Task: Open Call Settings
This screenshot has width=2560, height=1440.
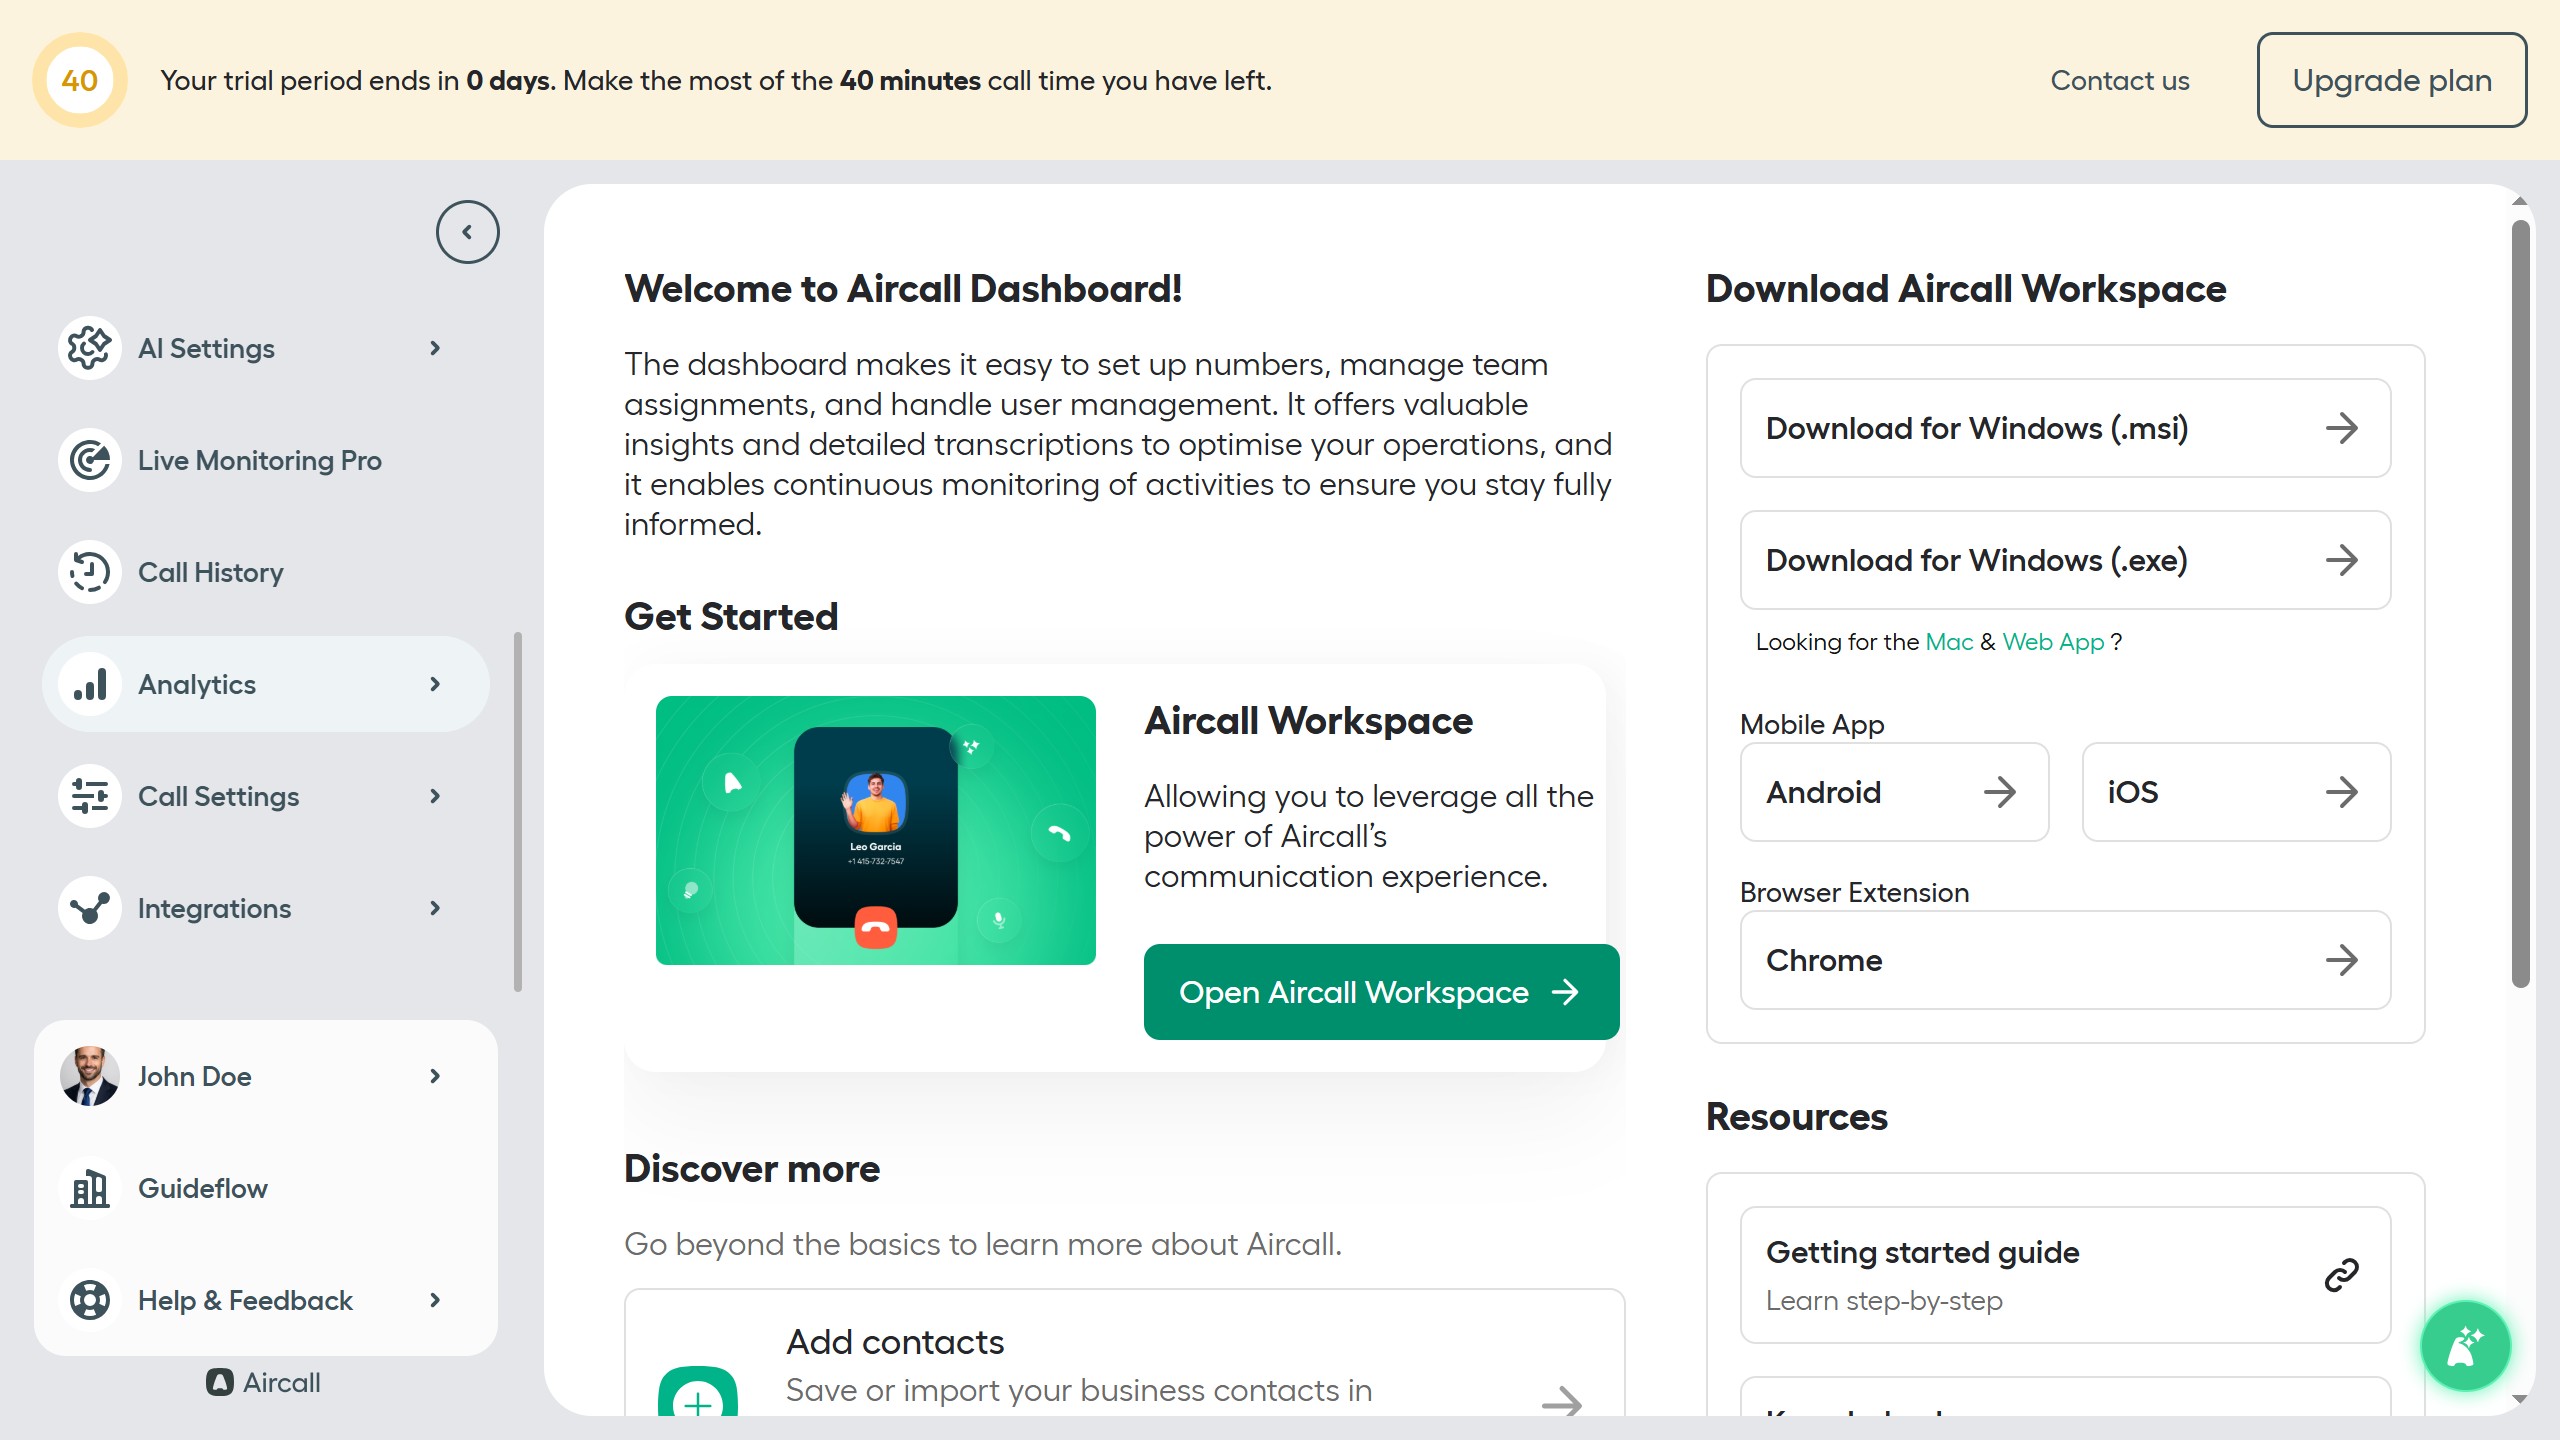Action: tap(266, 796)
